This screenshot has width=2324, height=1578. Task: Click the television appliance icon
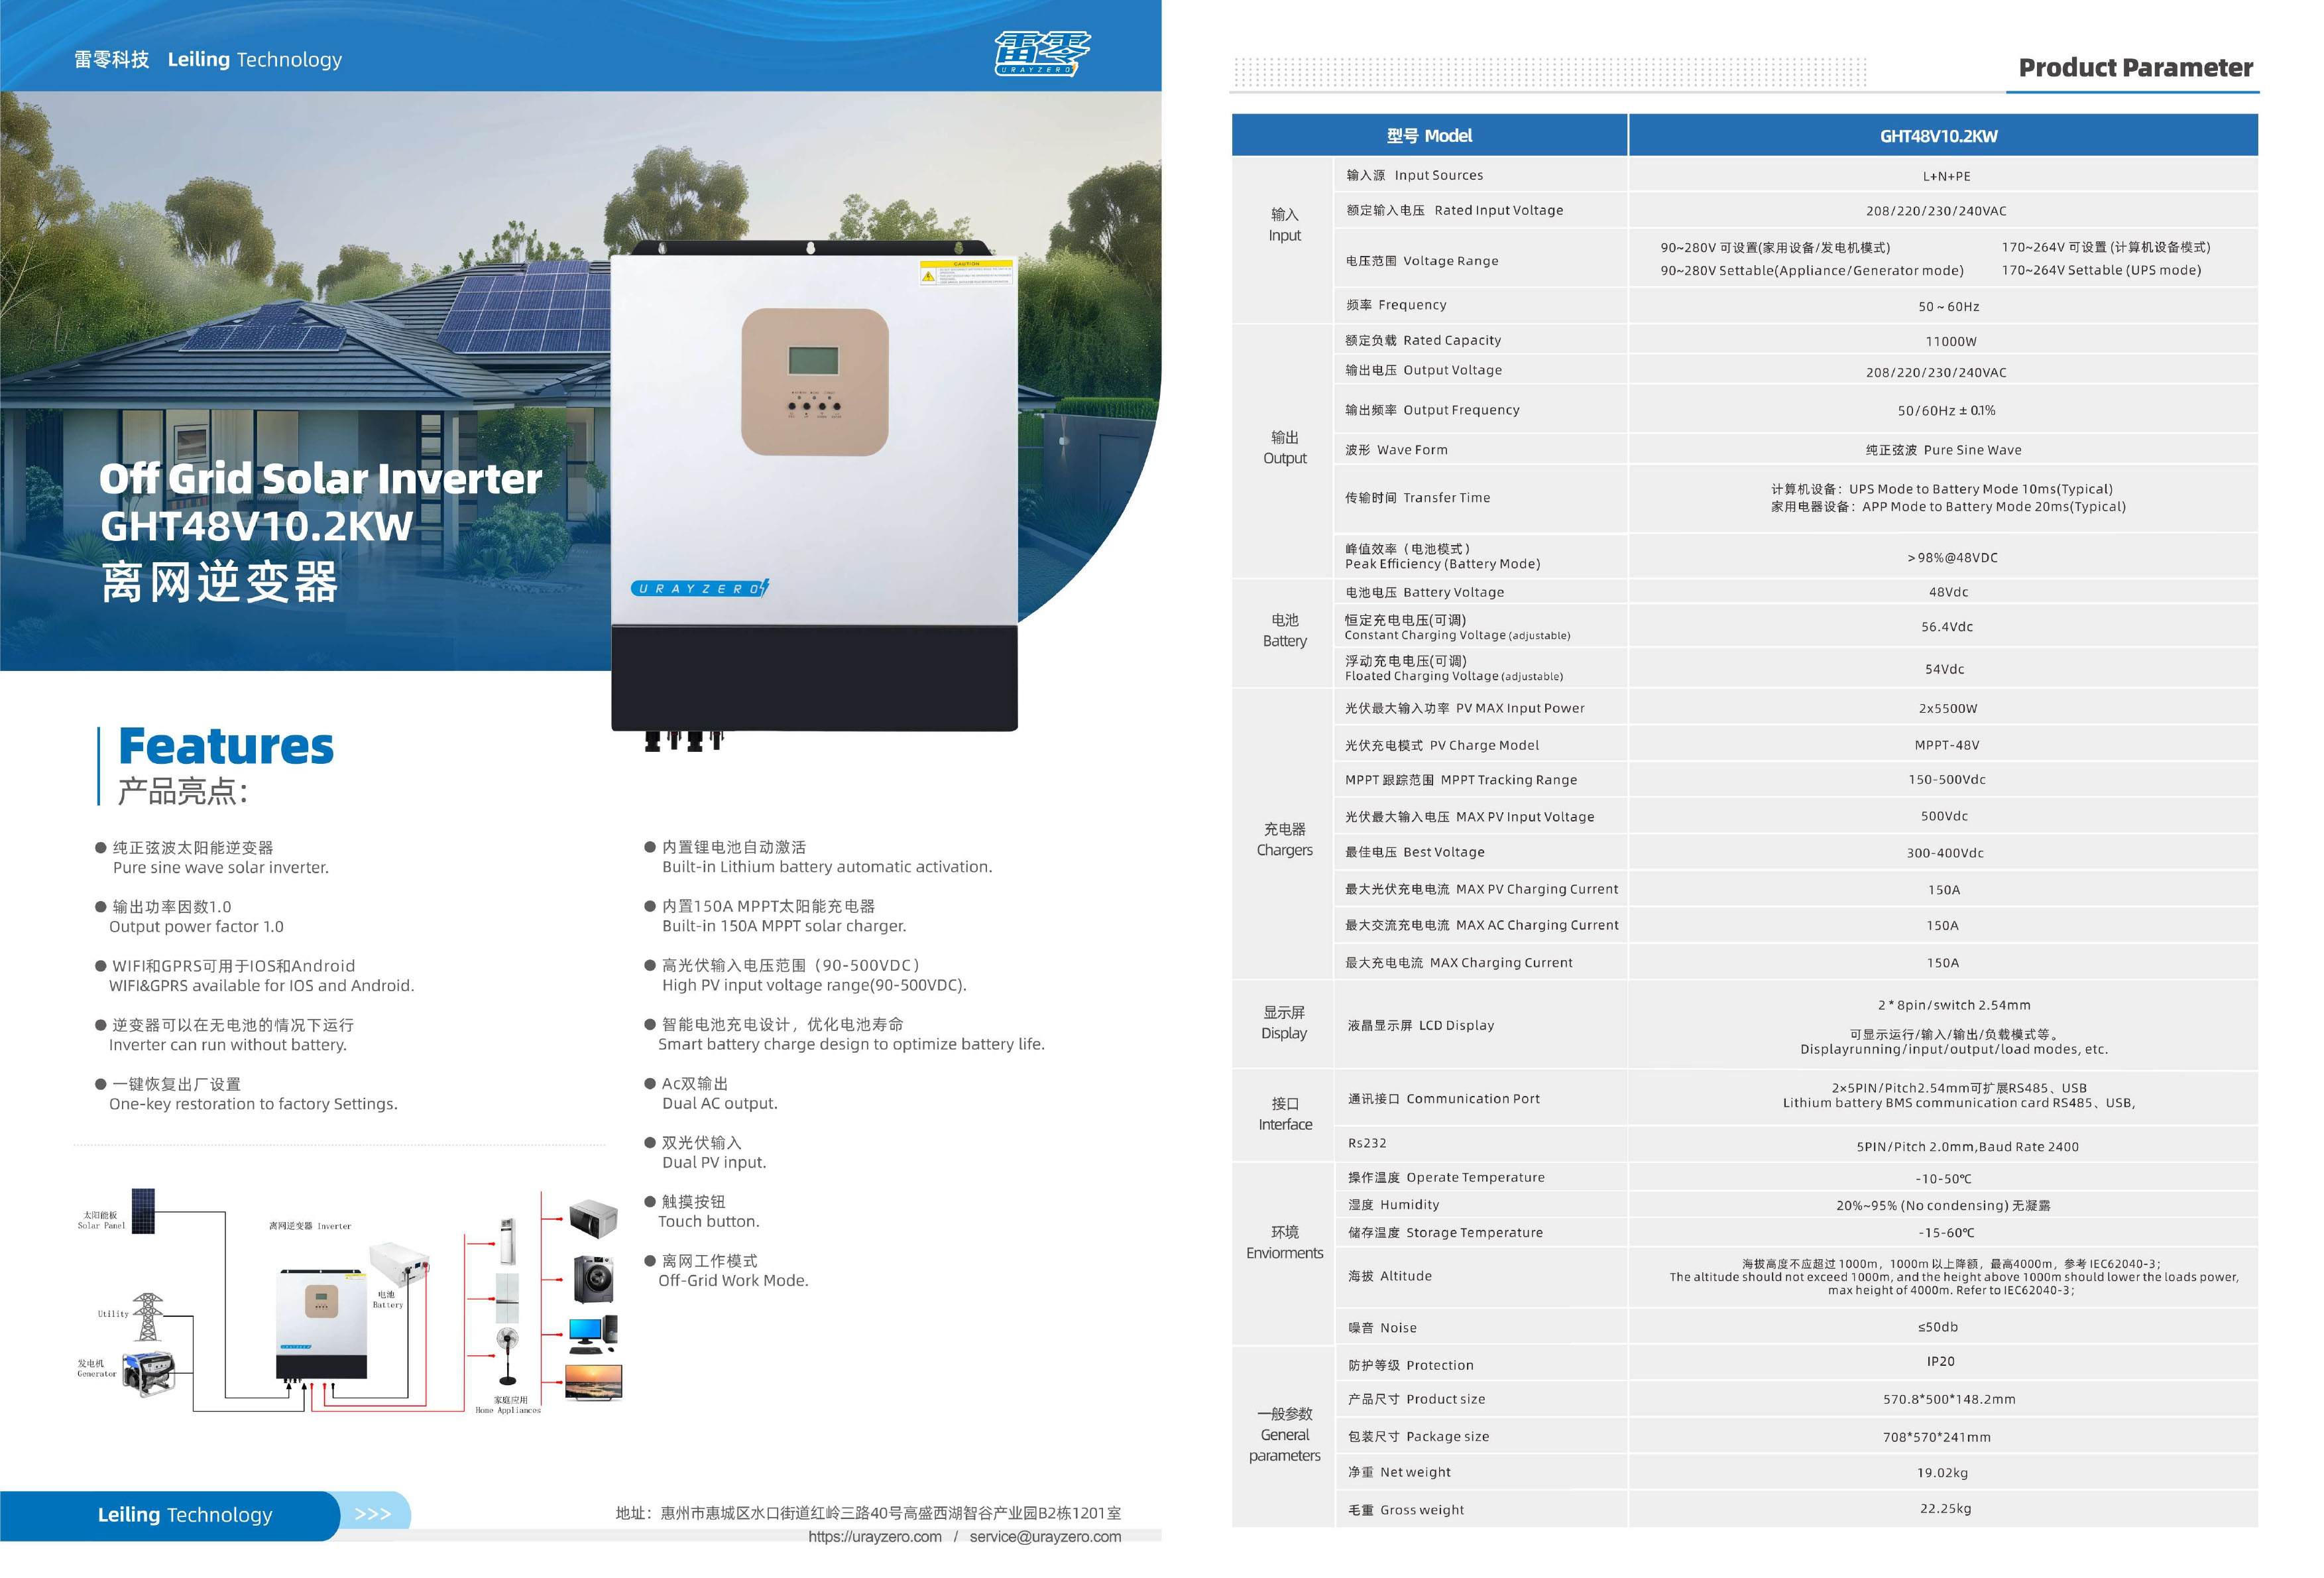594,1383
